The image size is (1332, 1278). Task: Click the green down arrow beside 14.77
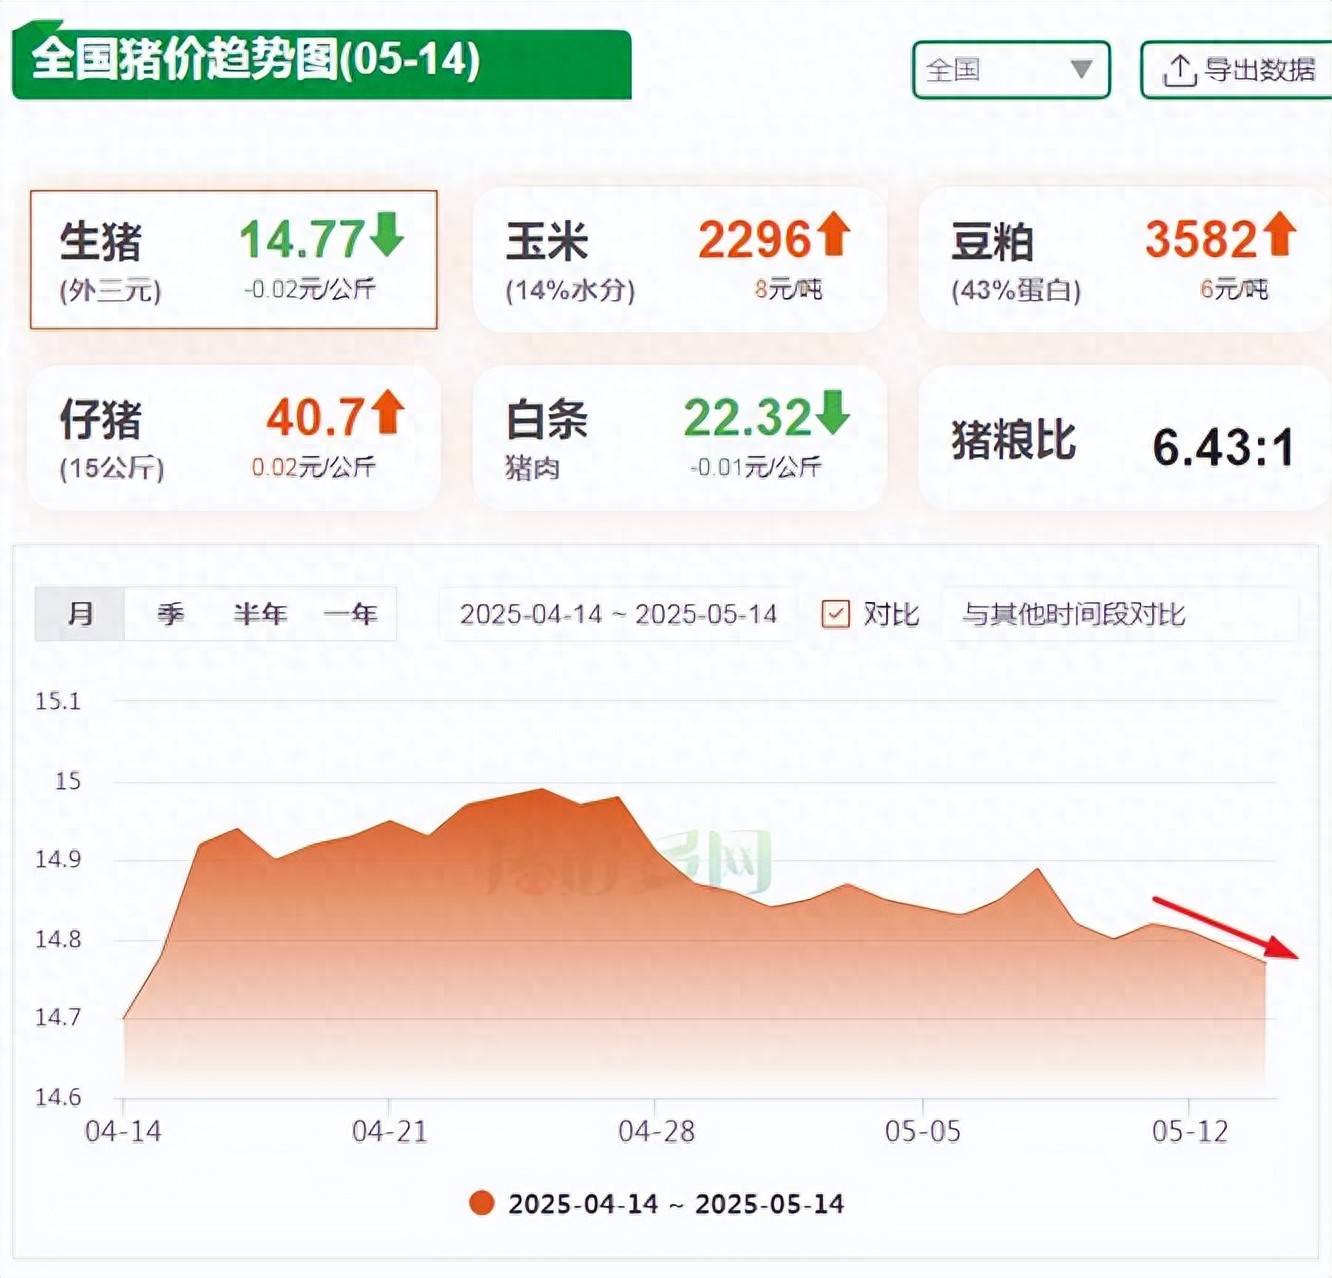[387, 234]
